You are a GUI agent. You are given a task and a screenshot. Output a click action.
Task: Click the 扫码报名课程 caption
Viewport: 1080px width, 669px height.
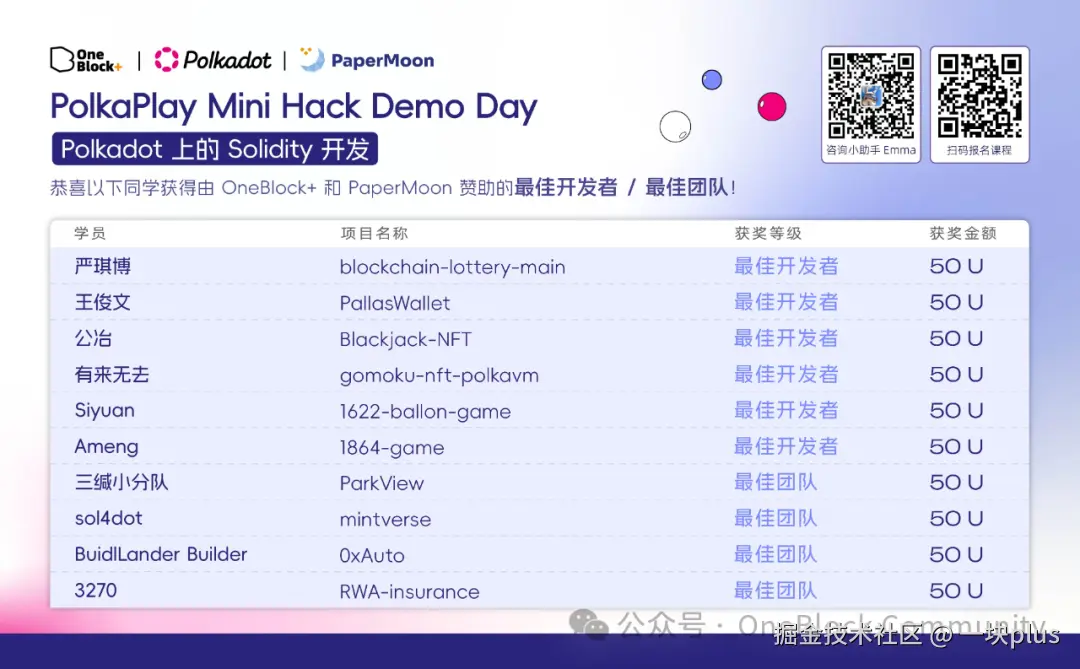click(x=979, y=150)
